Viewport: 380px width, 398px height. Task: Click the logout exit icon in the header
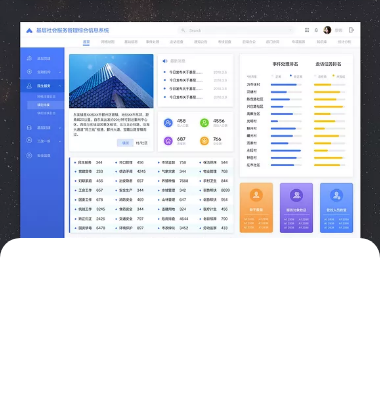(x=351, y=30)
